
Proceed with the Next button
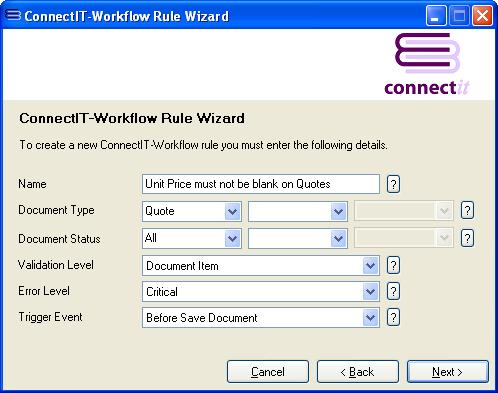point(448,371)
